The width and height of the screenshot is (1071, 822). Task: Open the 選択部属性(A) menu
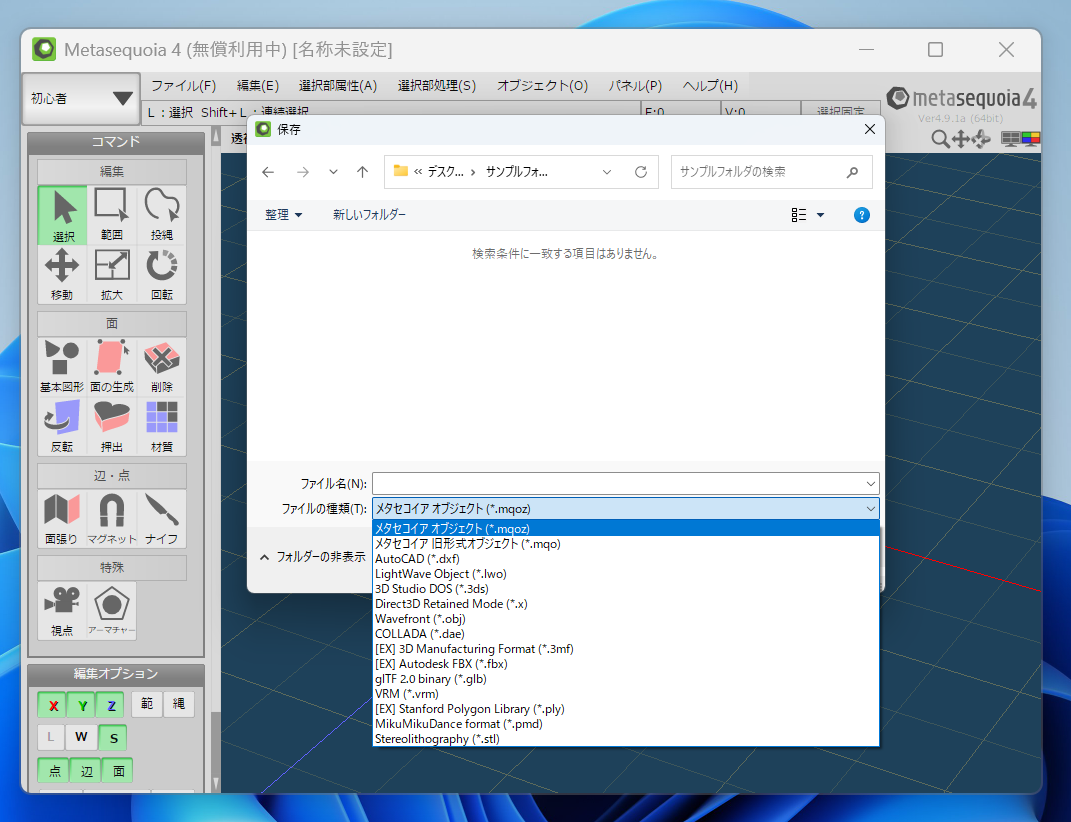pyautogui.click(x=337, y=85)
